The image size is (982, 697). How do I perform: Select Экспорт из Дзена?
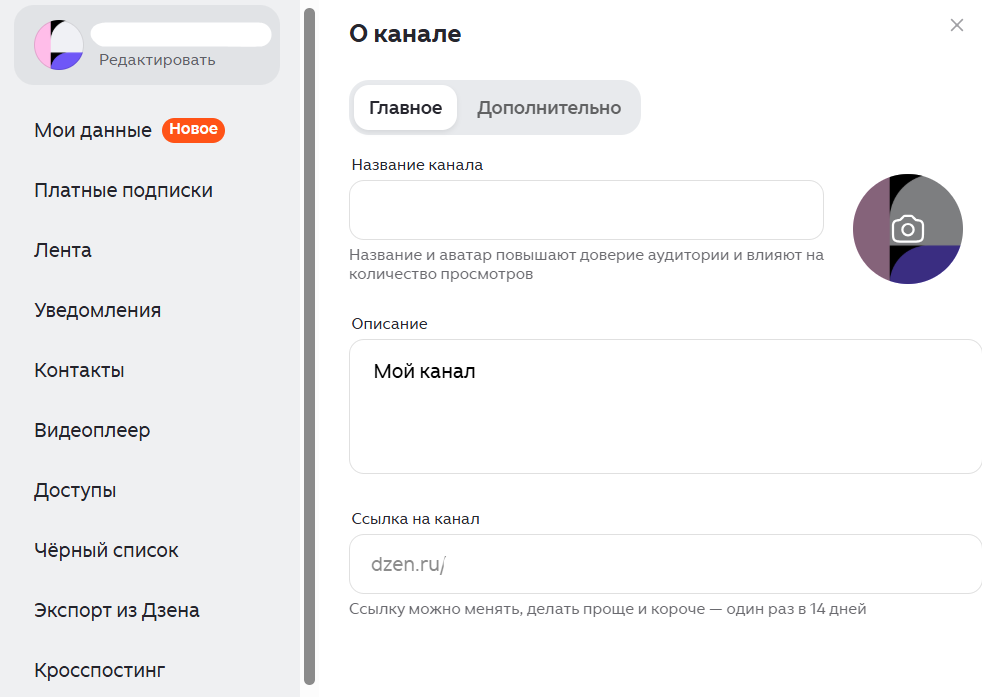[x=117, y=610]
